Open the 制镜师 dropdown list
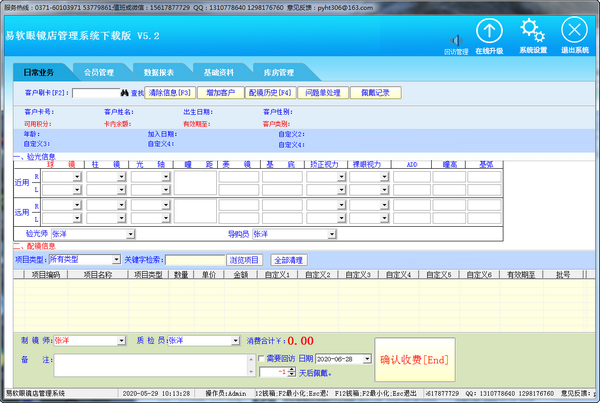The height and width of the screenshot is (403, 600). (x=124, y=340)
